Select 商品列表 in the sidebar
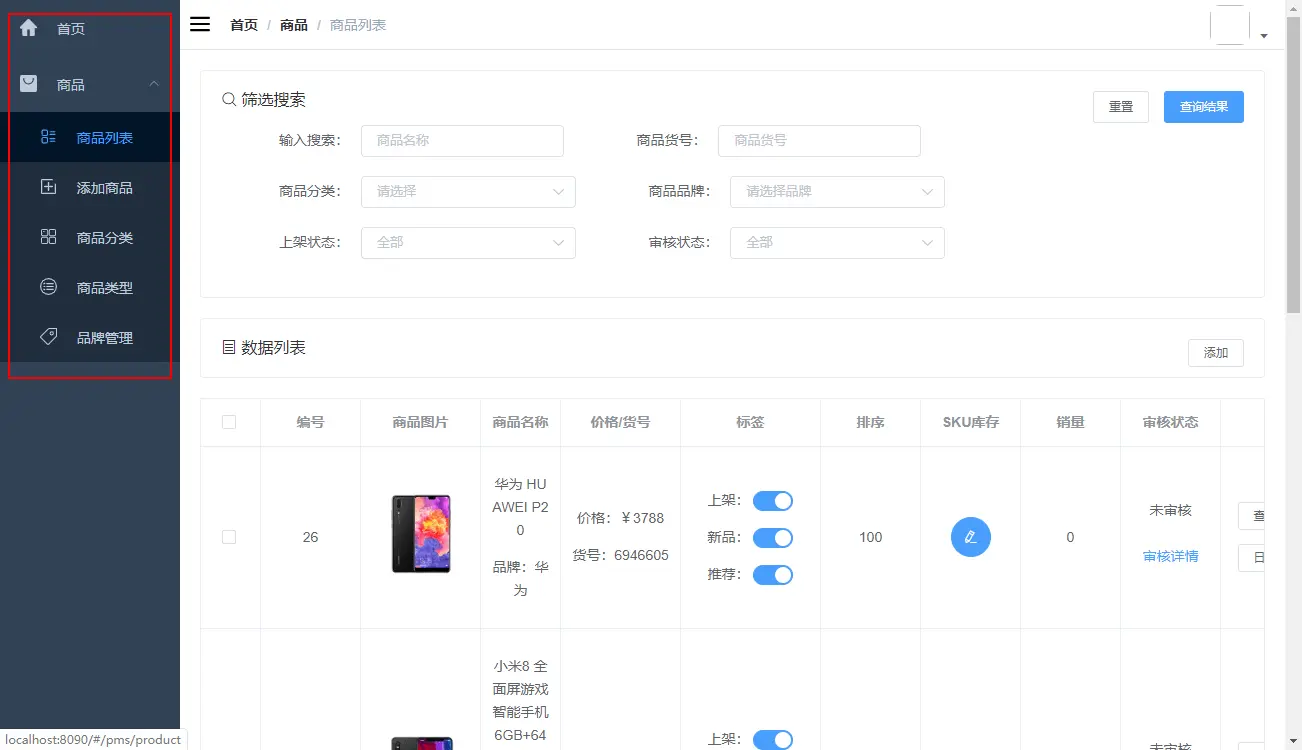1302x750 pixels. click(x=90, y=137)
